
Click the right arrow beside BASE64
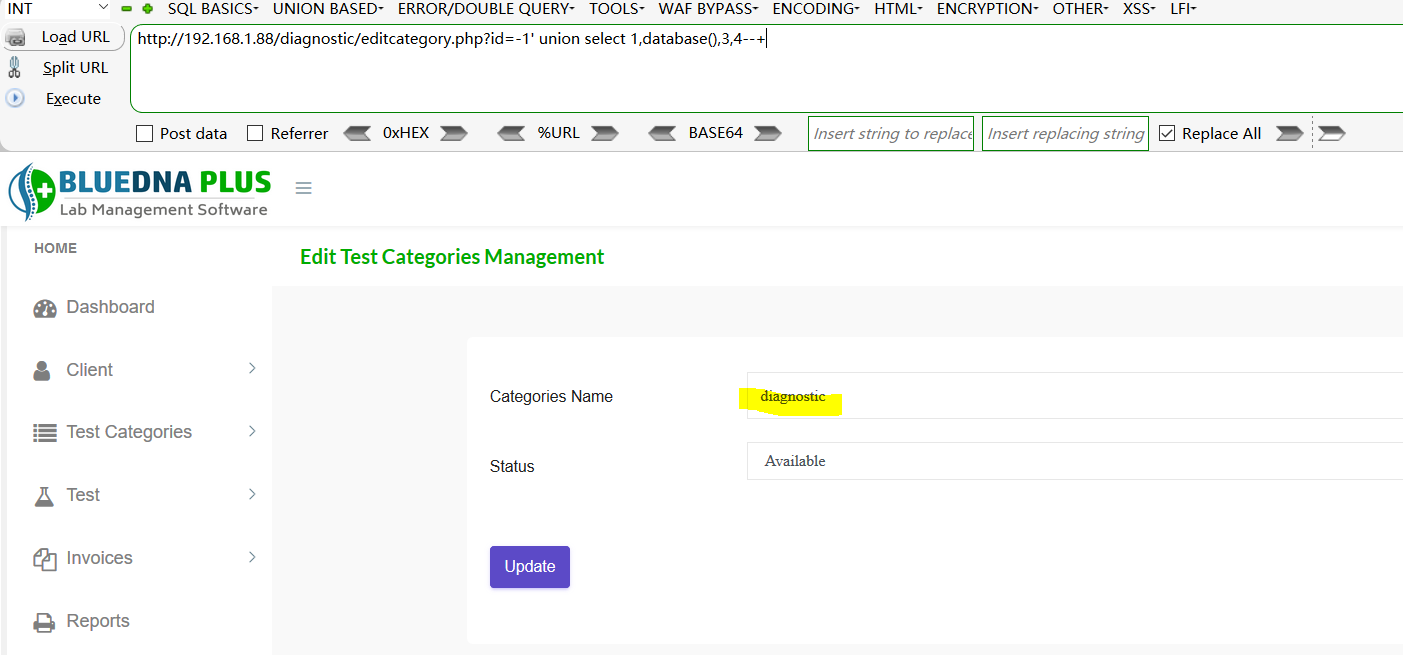pyautogui.click(x=768, y=133)
